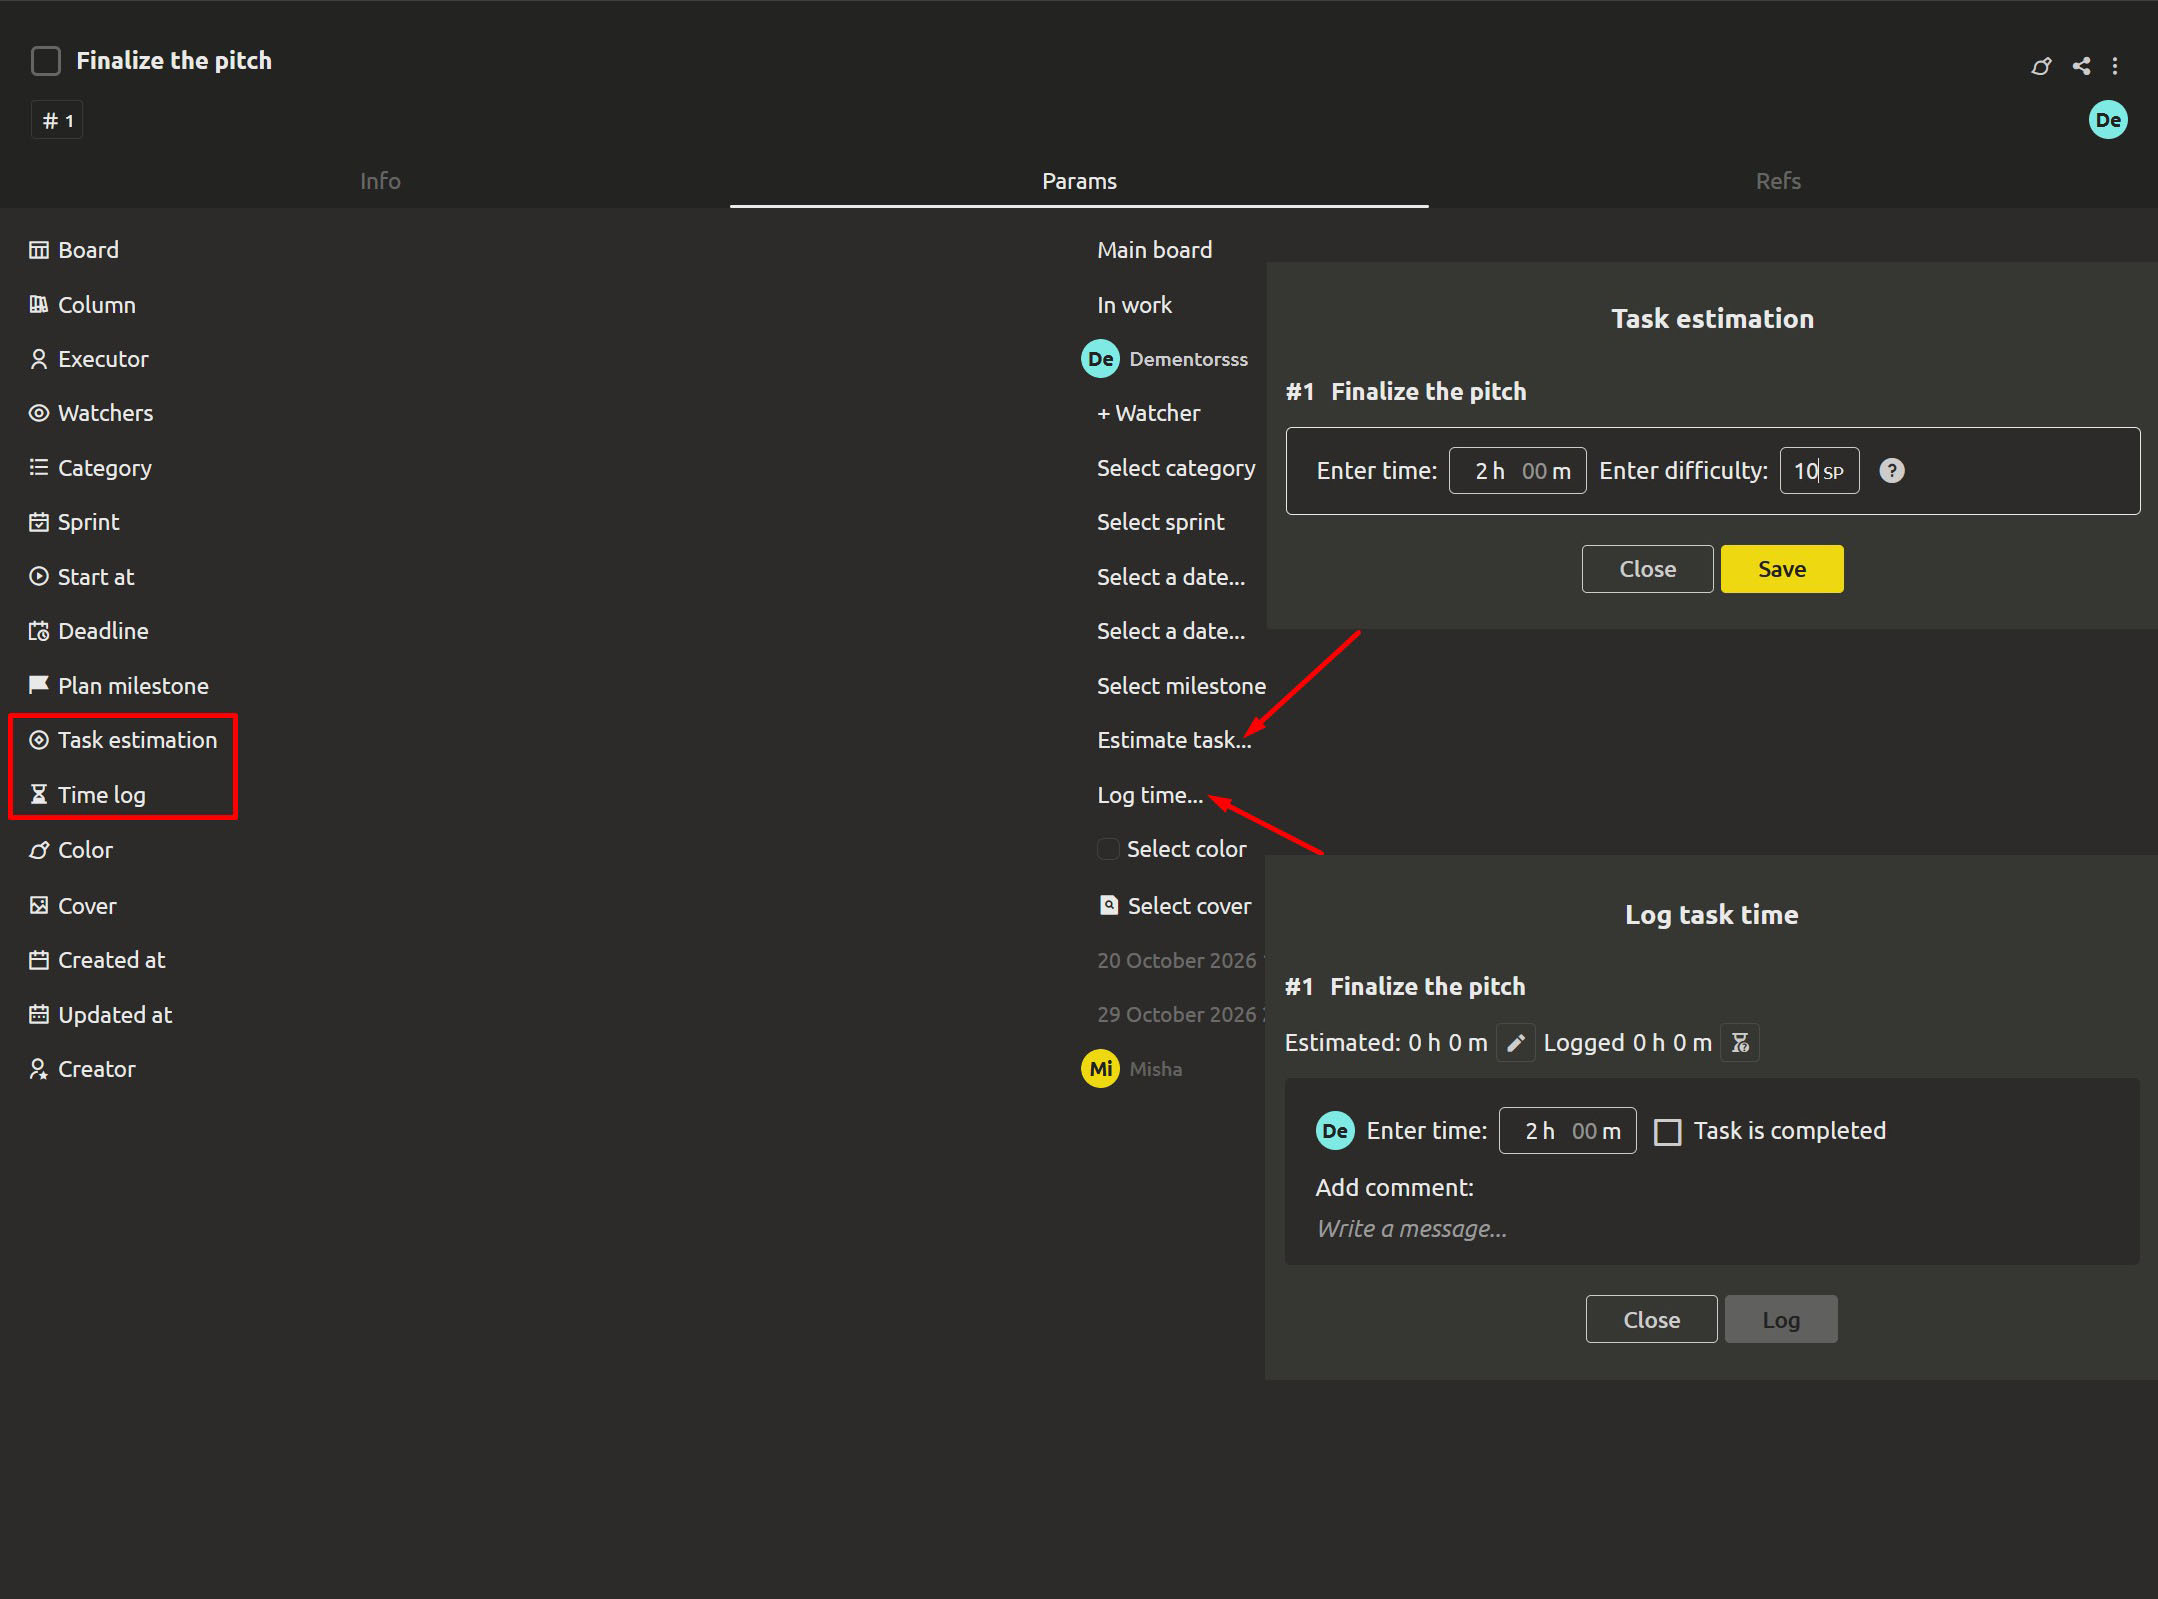The image size is (2158, 1599).
Task: Click the Log time... link
Action: [1149, 795]
